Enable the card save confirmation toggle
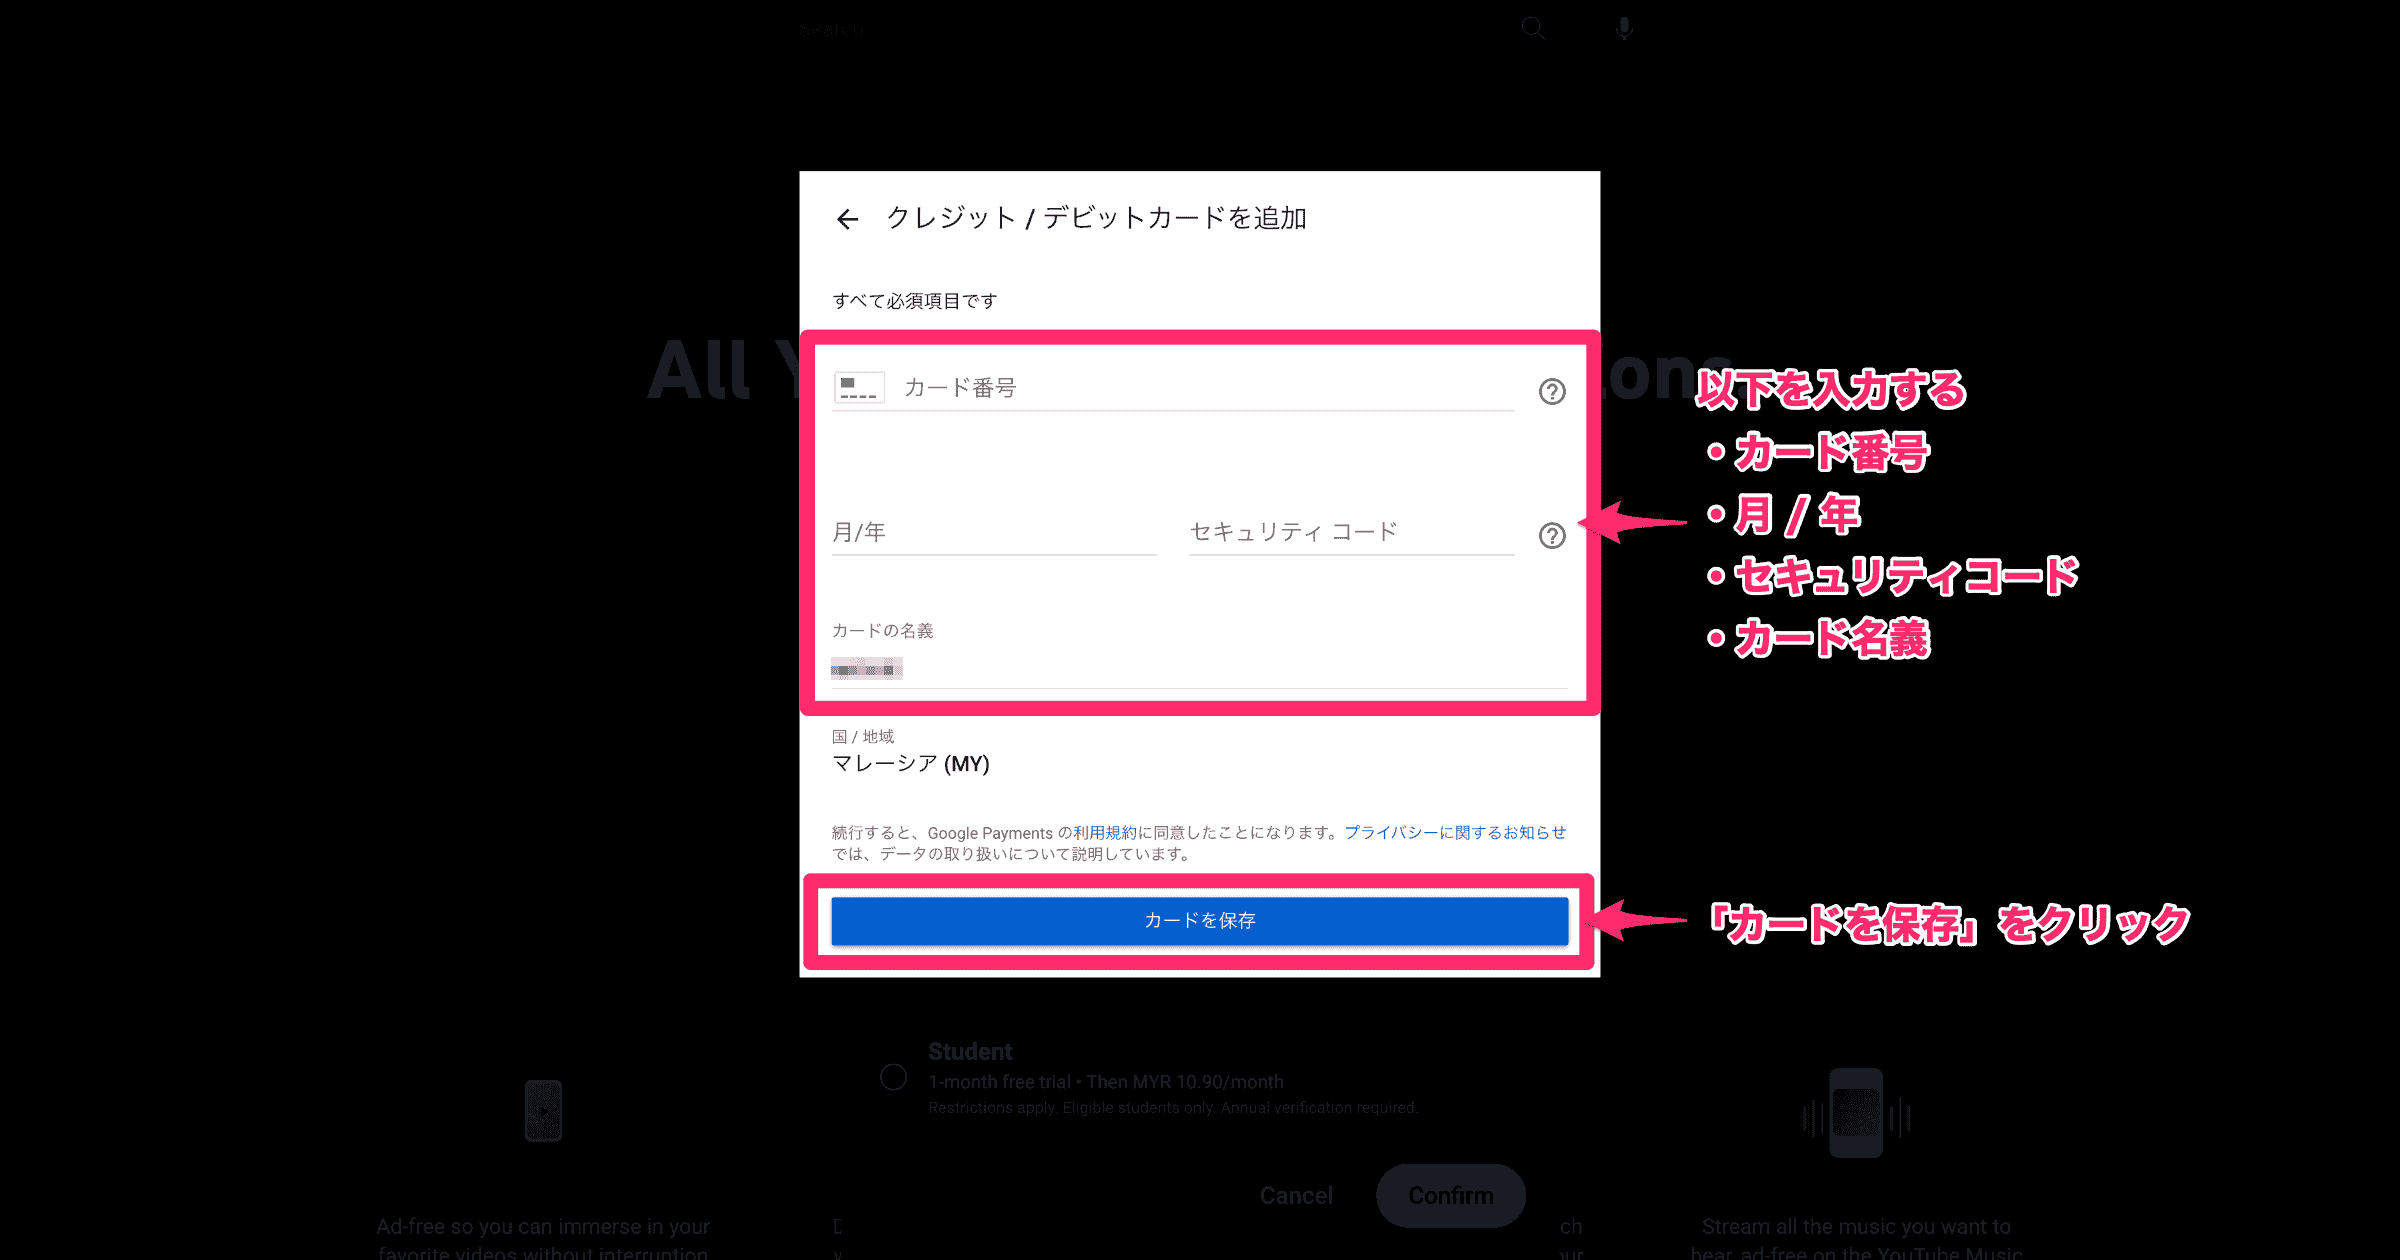Image resolution: width=2400 pixels, height=1260 pixels. click(x=1200, y=920)
